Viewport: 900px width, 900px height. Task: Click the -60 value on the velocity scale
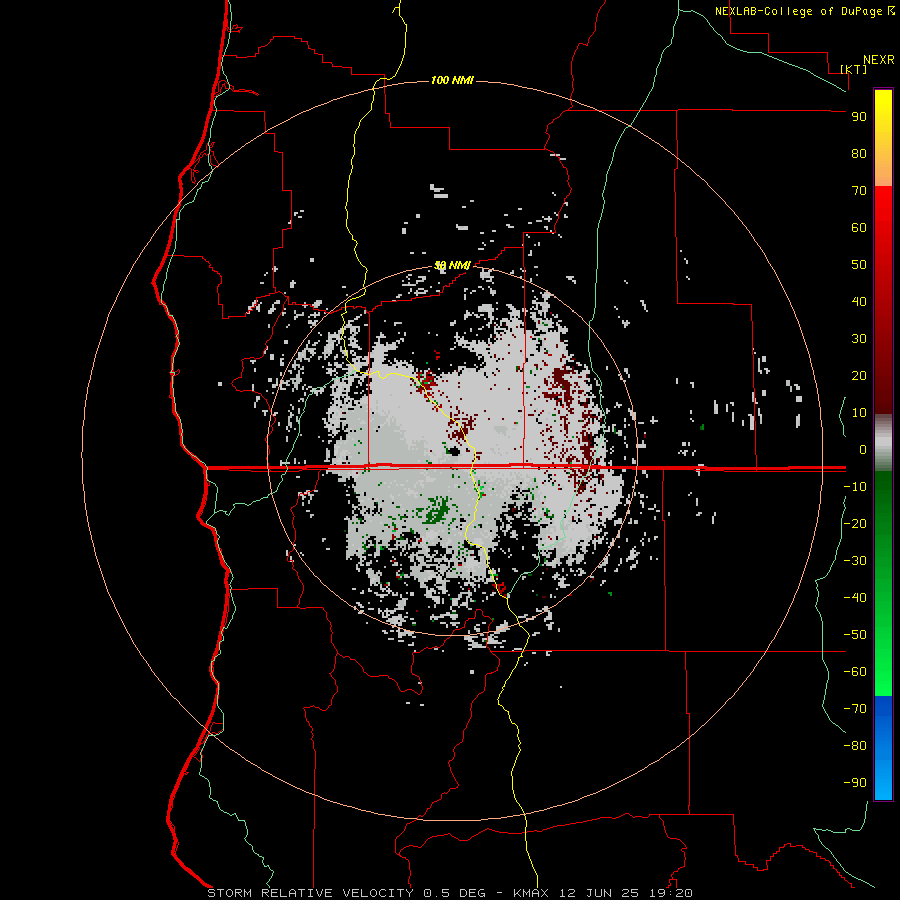tap(855, 672)
